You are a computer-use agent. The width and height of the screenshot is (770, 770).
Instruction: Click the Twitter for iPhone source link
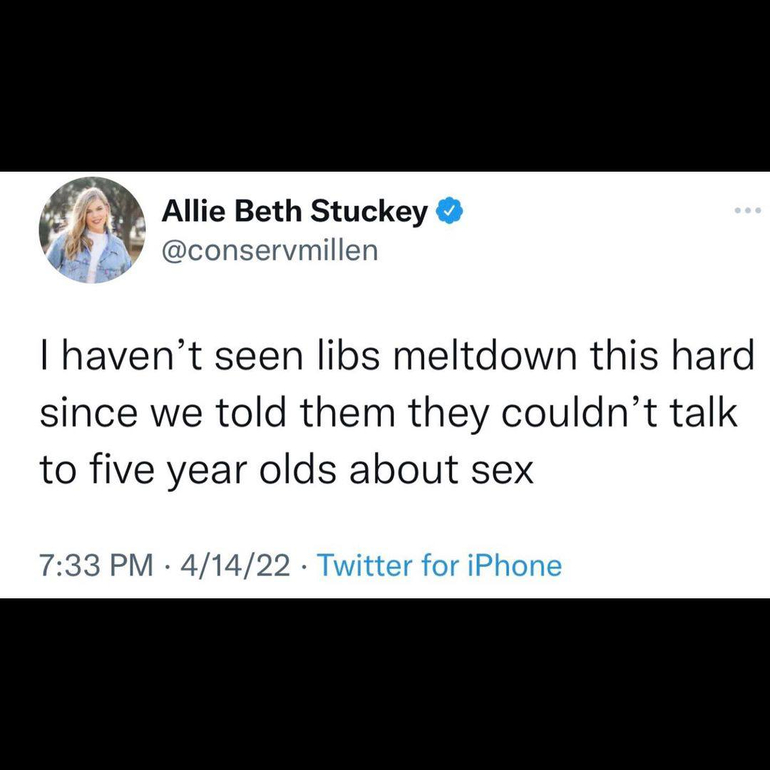[440, 567]
